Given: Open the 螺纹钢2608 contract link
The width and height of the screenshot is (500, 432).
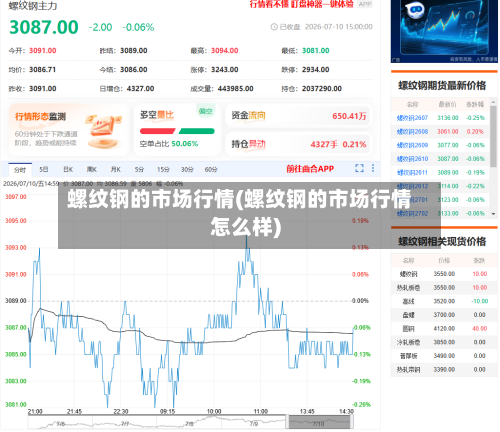Looking at the screenshot, I should tap(412, 131).
